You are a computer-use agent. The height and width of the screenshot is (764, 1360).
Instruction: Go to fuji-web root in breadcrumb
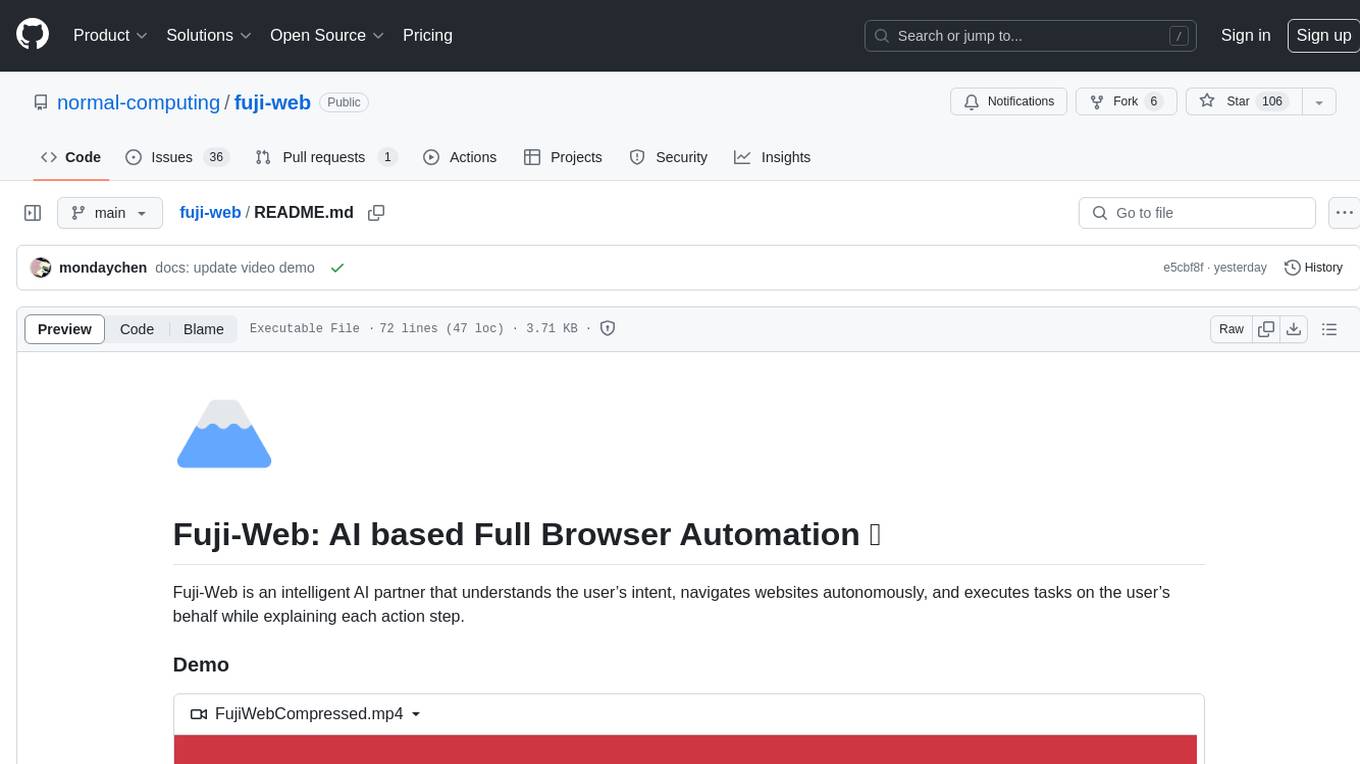click(x=210, y=213)
